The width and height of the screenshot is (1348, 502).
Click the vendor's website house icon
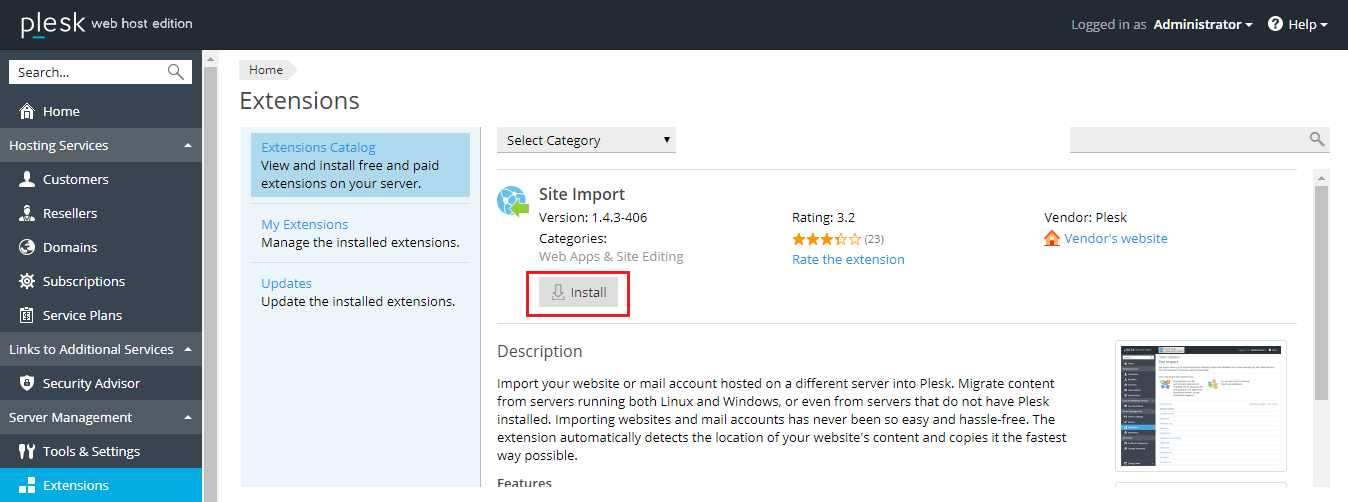(x=1052, y=238)
